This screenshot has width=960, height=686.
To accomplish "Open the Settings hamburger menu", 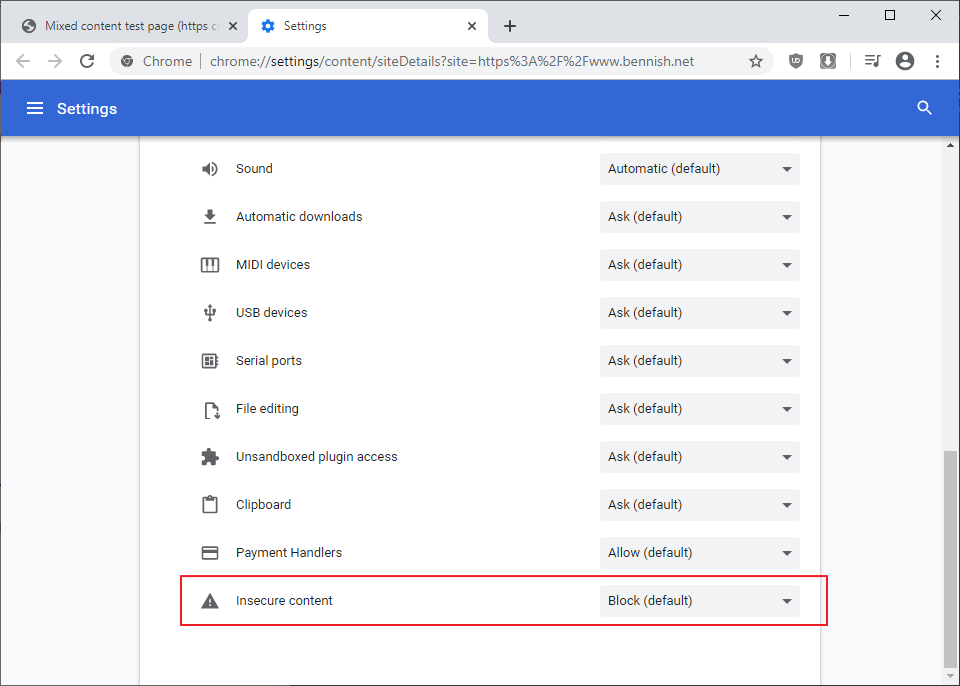I will [35, 107].
